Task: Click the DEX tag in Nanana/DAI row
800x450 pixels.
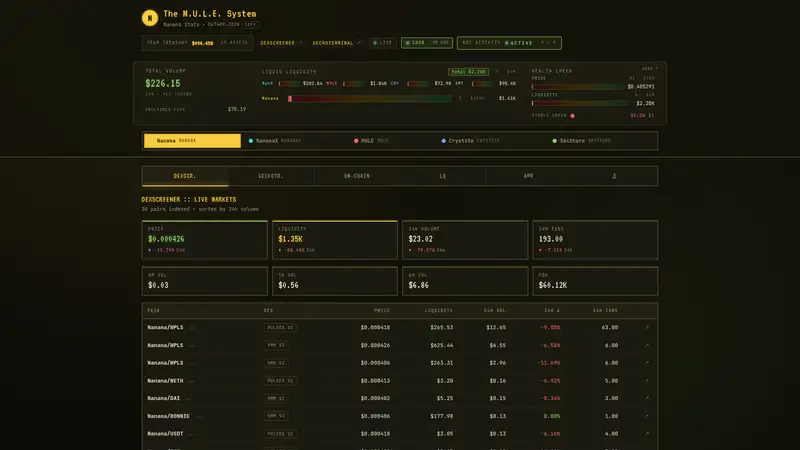Action: point(276,398)
